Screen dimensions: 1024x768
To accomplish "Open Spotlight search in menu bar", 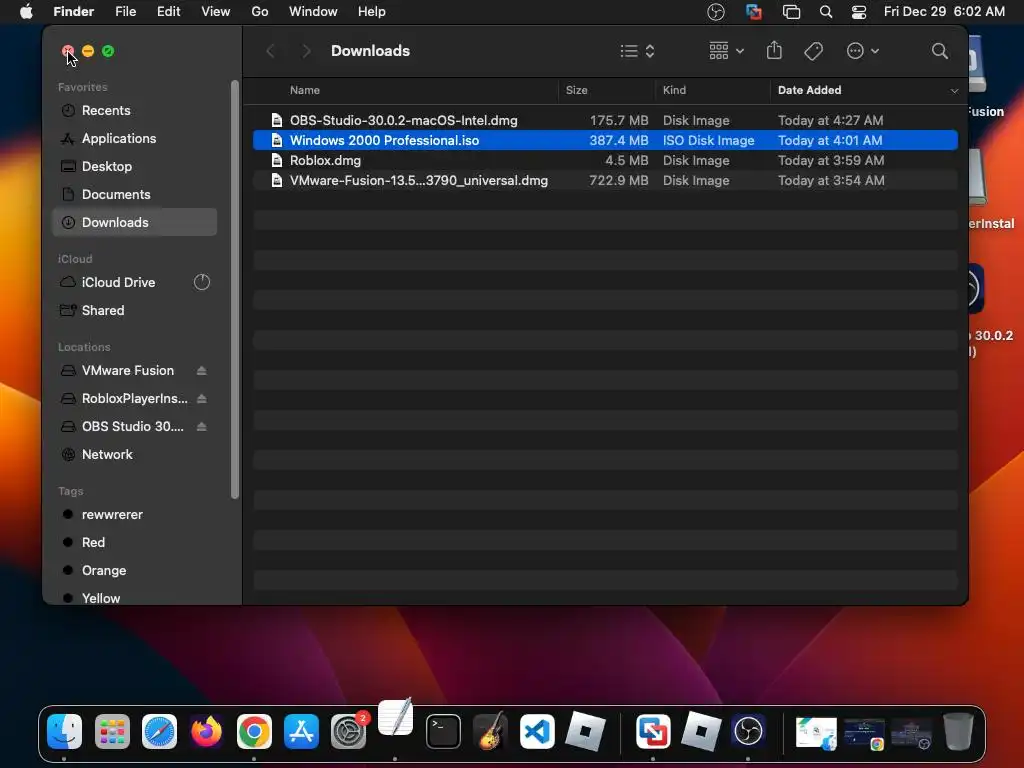I will coord(826,12).
